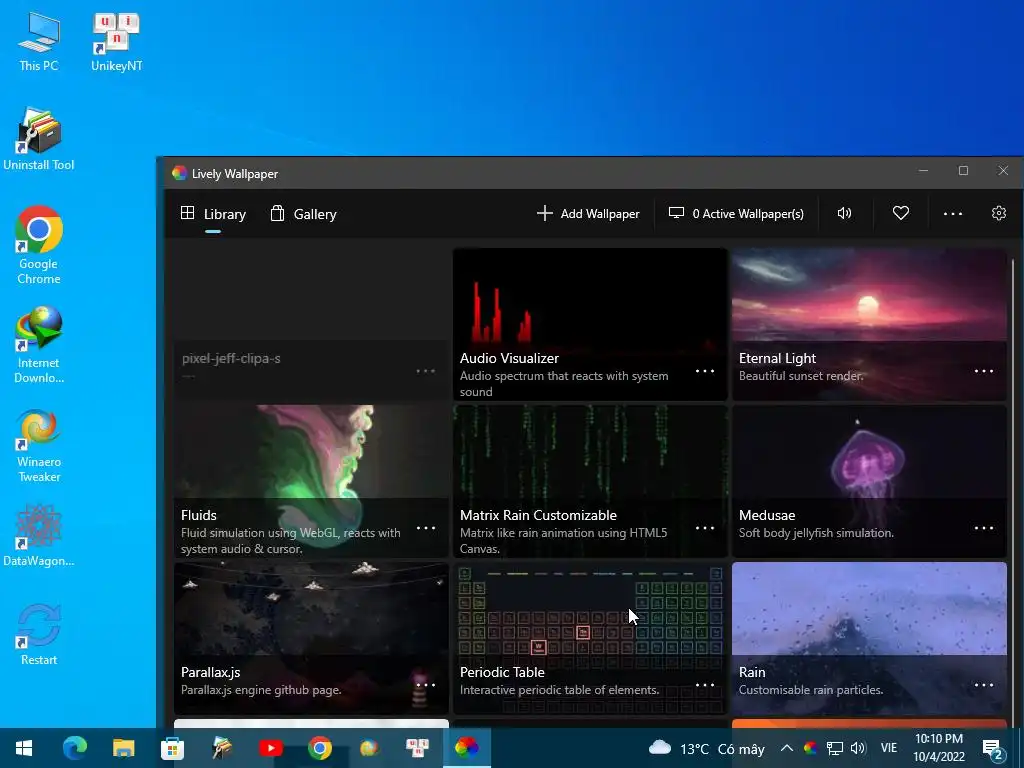1024x768 pixels.
Task: Click the audio volume speaker icon in Lively toolbar
Action: point(844,213)
